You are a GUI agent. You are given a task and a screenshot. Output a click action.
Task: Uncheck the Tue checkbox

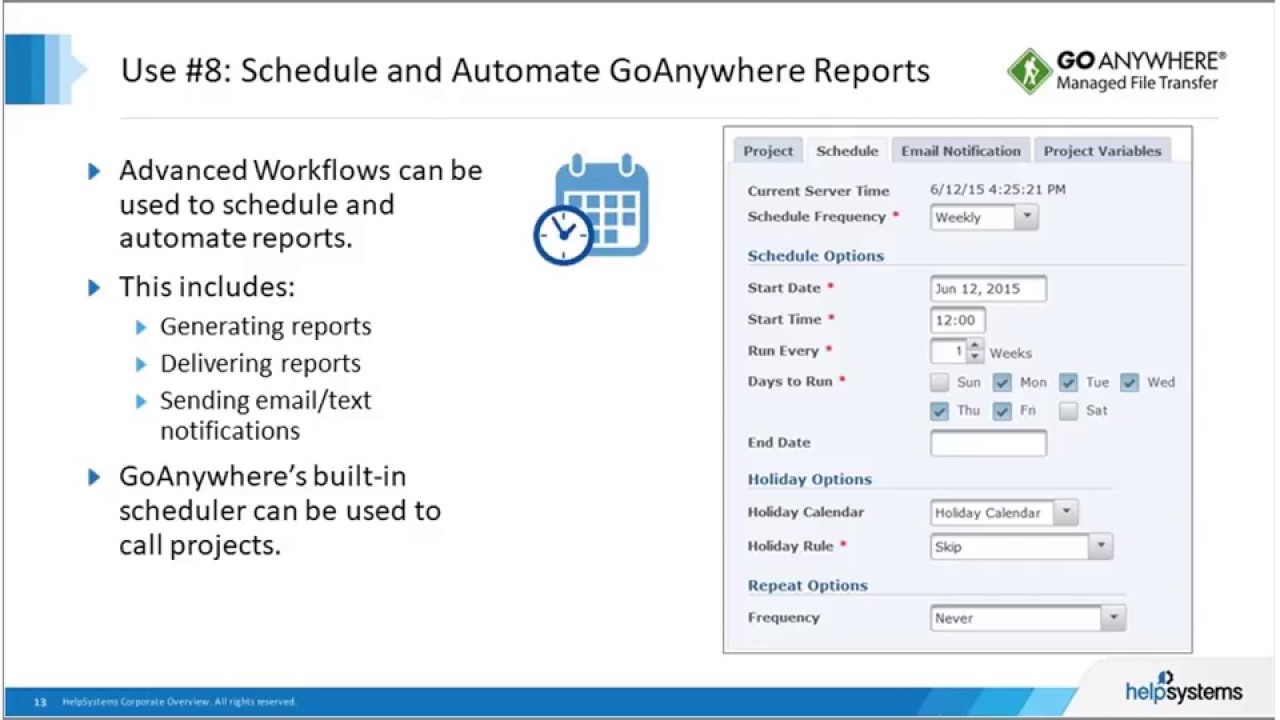[x=1068, y=382]
